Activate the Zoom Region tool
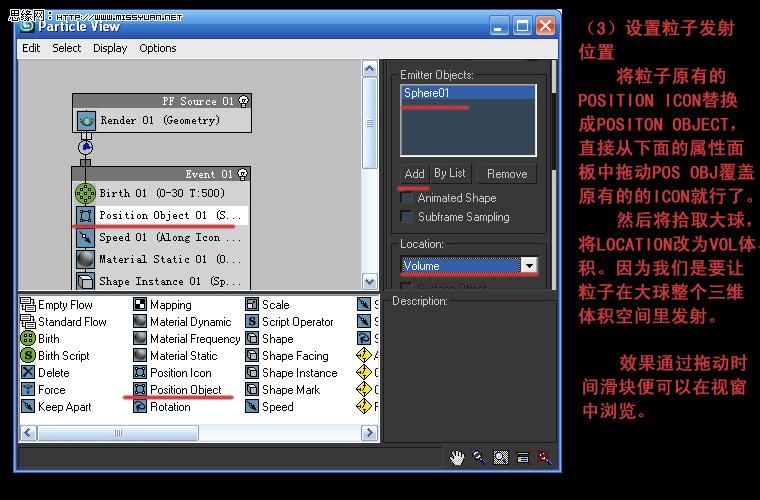This screenshot has width=760, height=500. [501, 457]
